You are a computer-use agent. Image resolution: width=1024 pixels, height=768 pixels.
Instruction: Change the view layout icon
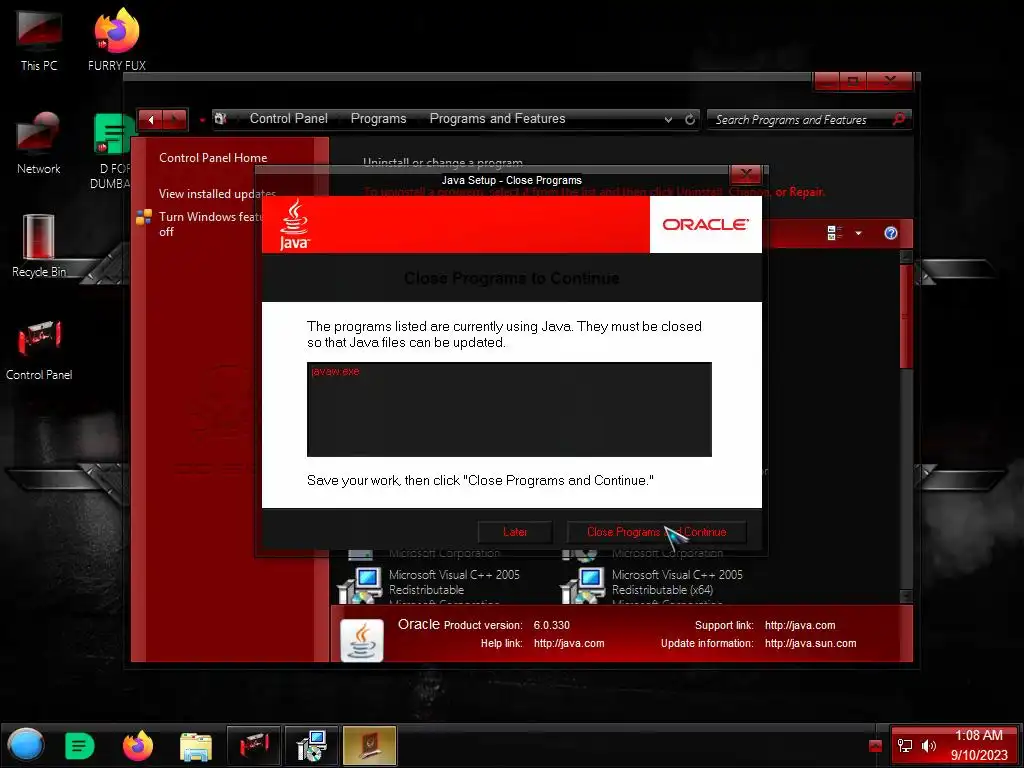coord(835,233)
